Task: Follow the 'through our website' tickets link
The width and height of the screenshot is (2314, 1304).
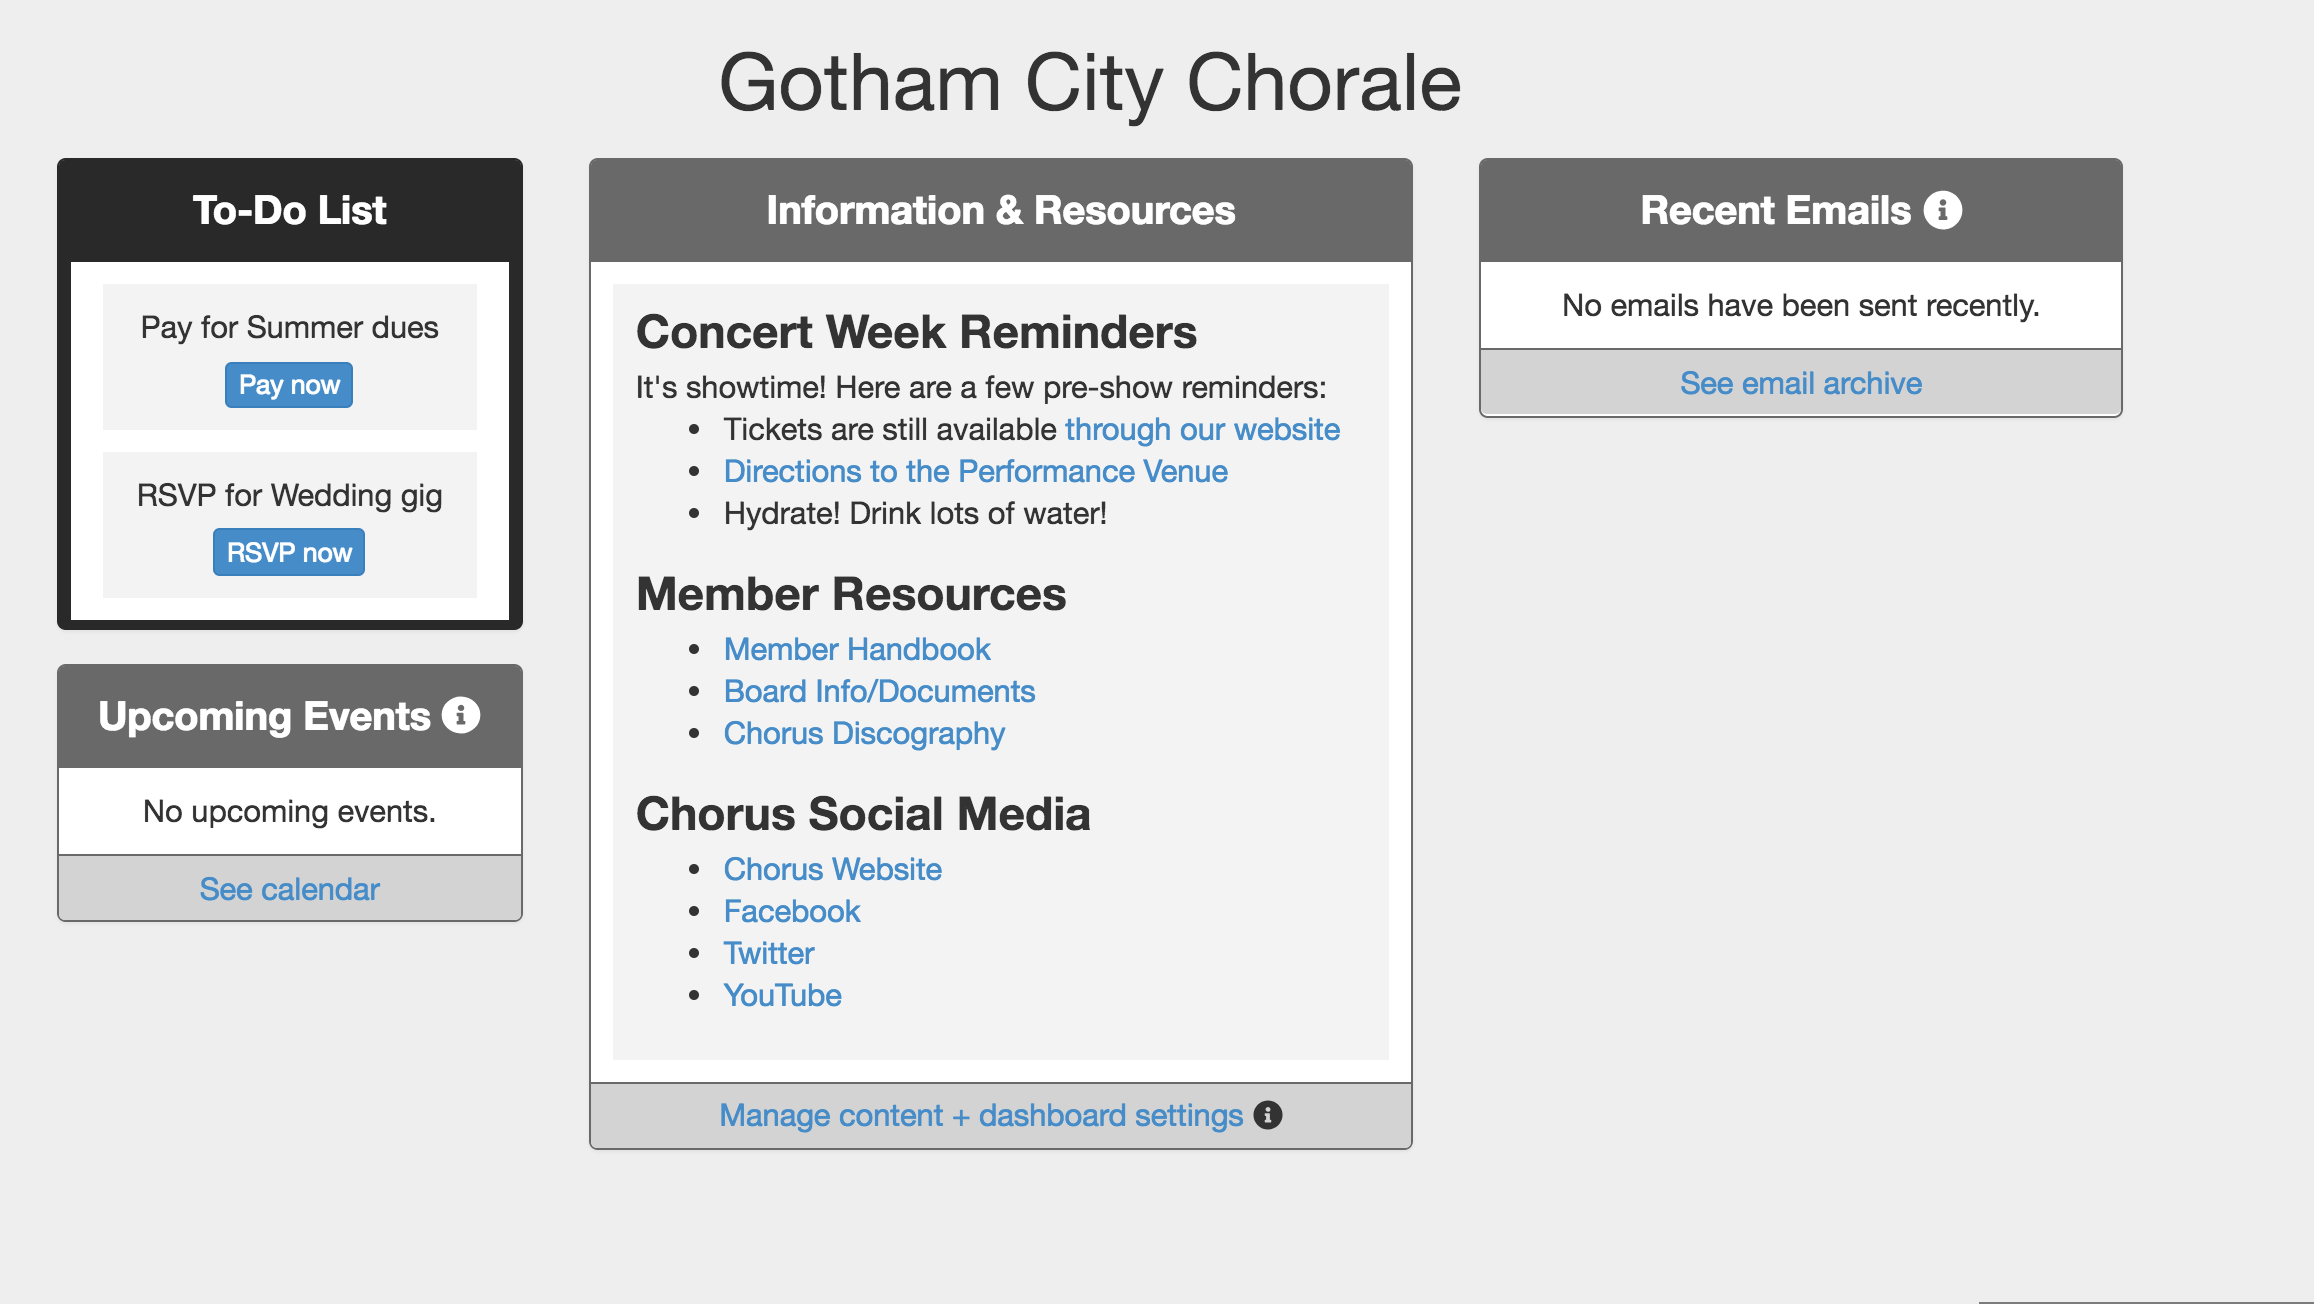Action: pos(1201,429)
